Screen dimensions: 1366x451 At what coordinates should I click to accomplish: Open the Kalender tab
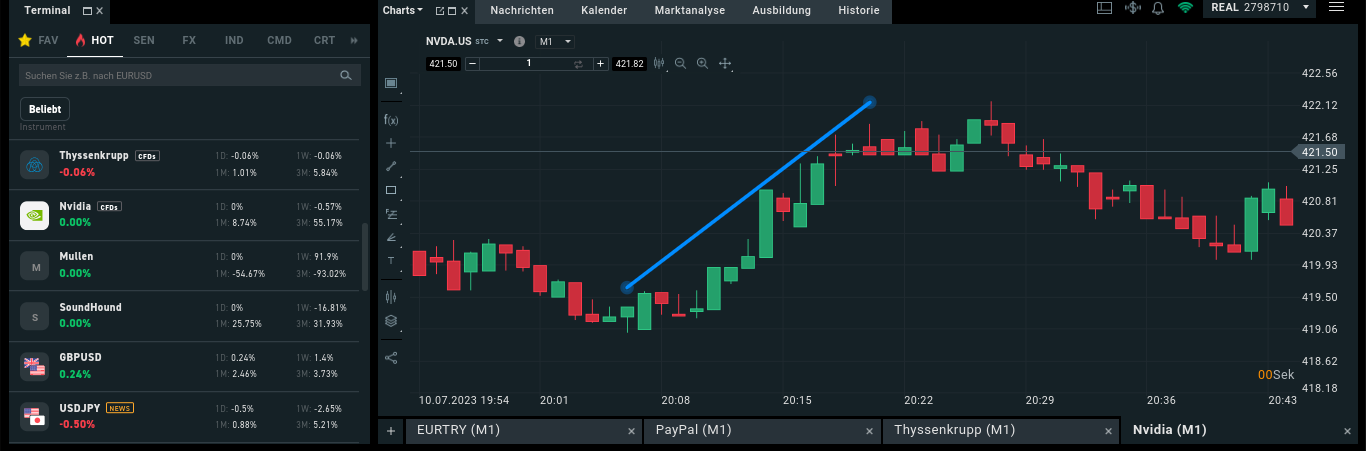click(605, 10)
